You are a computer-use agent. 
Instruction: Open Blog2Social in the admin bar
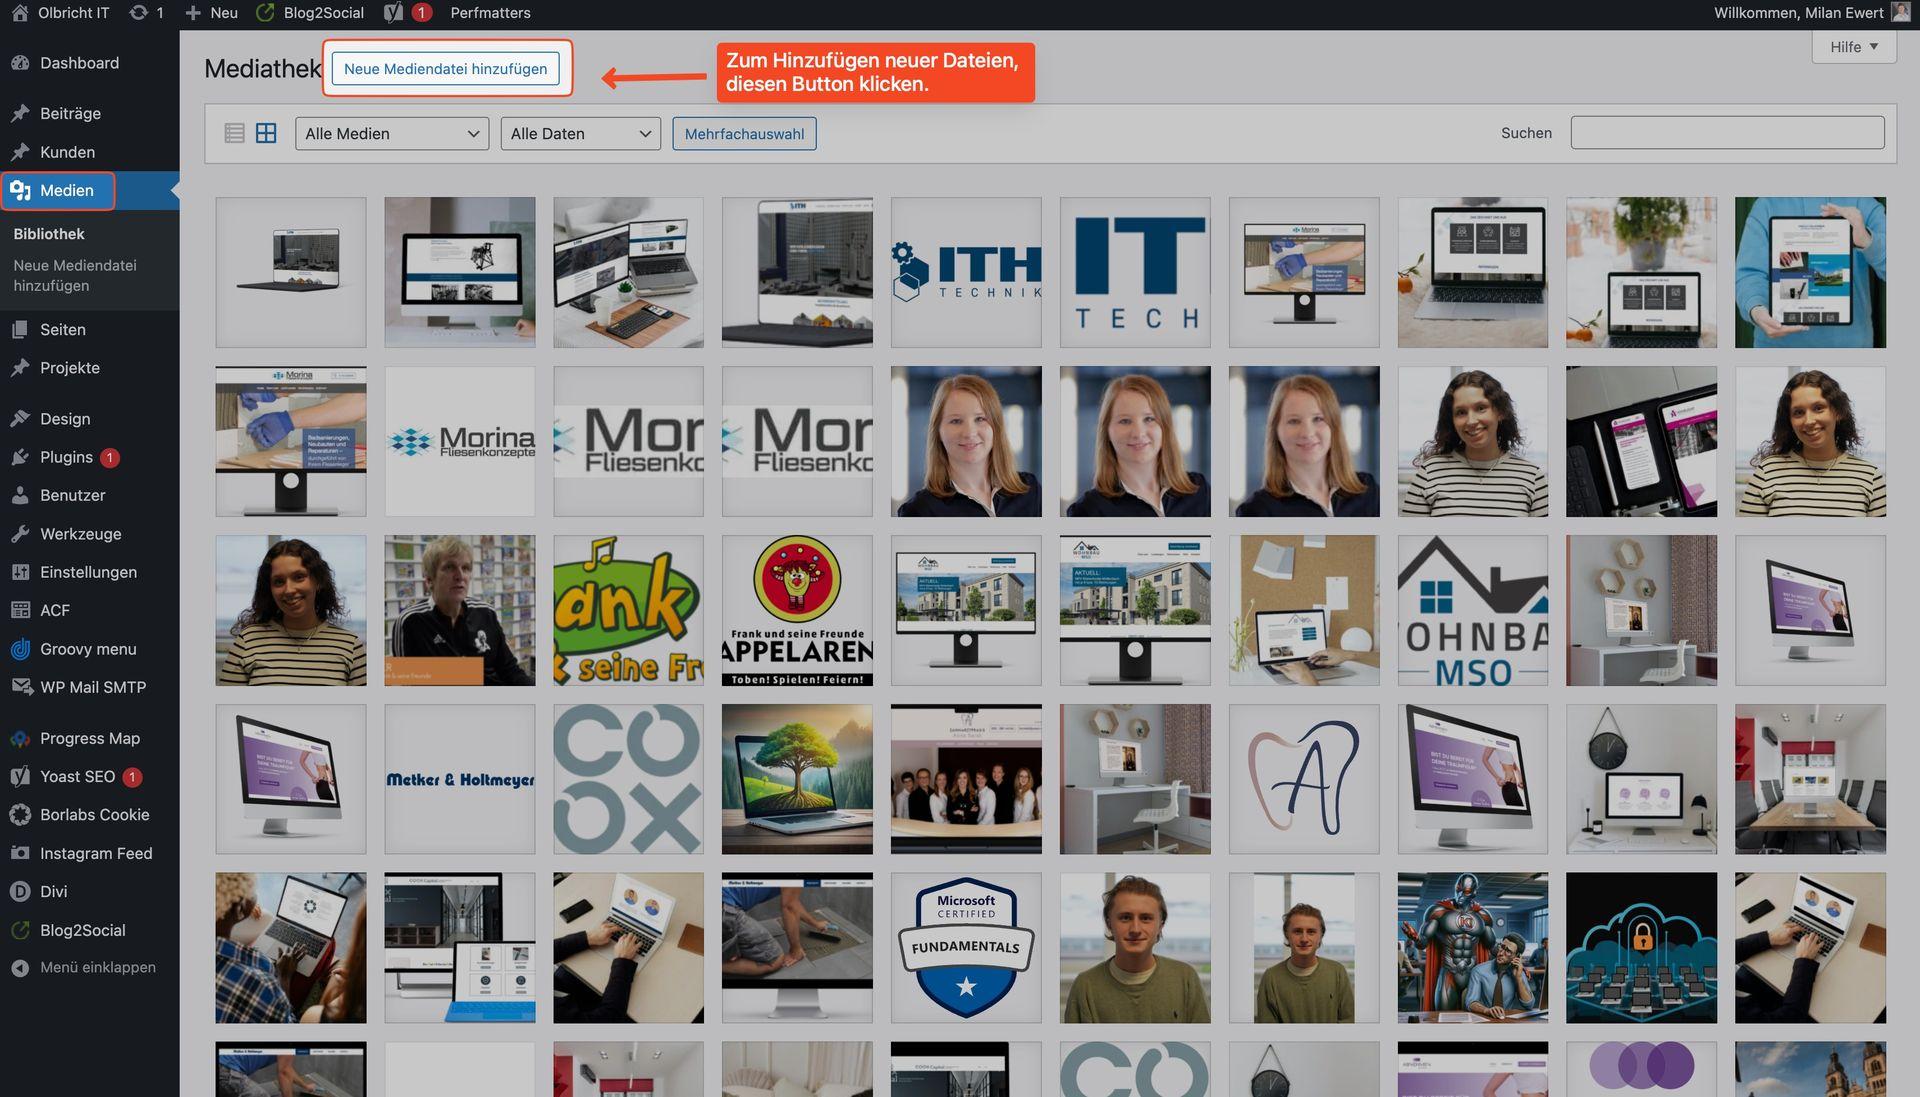coord(310,13)
